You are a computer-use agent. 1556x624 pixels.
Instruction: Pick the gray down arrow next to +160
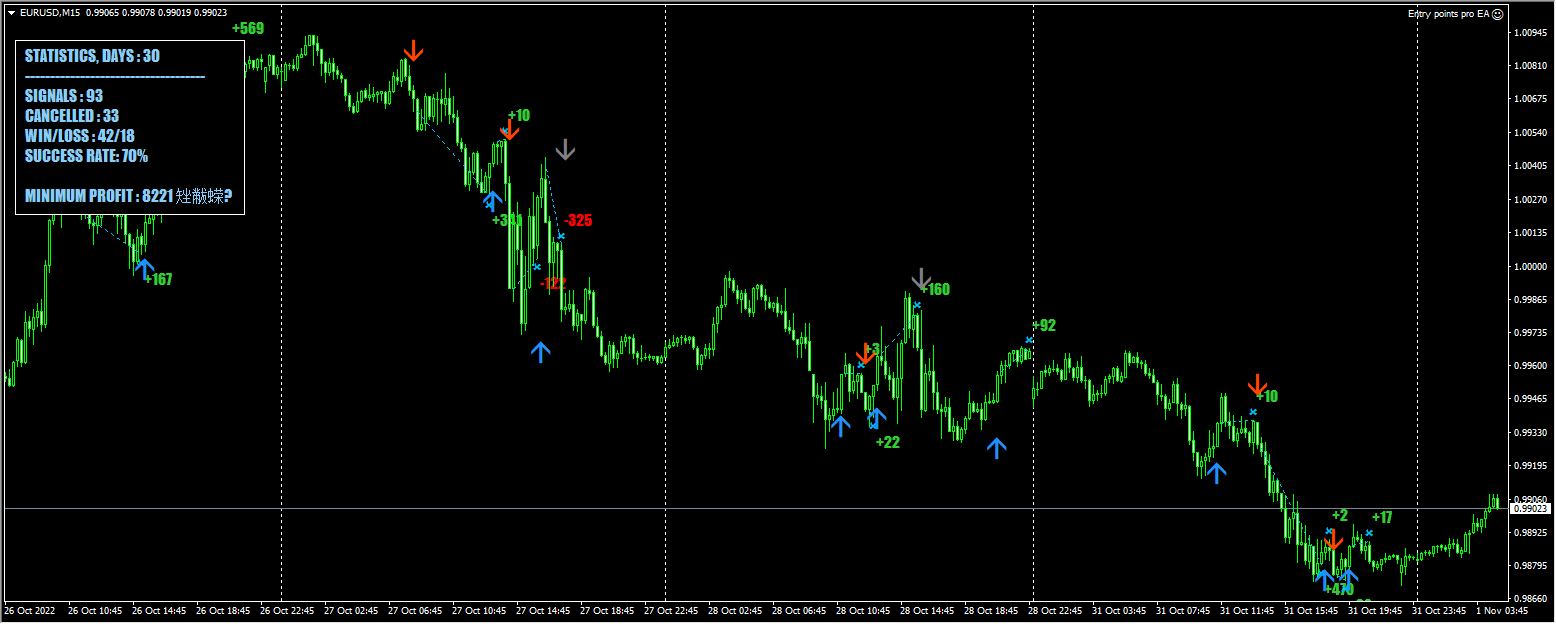pos(922,279)
